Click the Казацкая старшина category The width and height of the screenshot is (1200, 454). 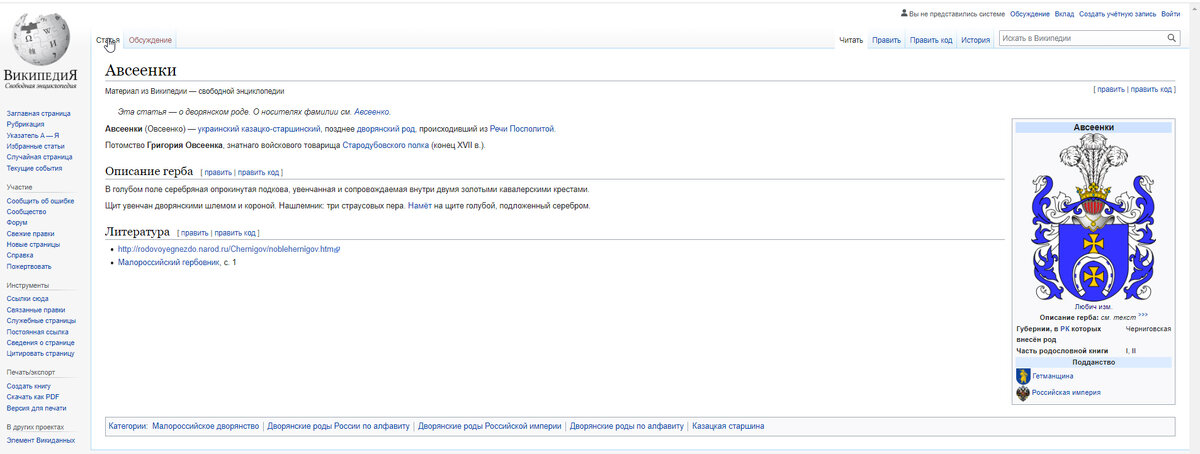tap(728, 426)
